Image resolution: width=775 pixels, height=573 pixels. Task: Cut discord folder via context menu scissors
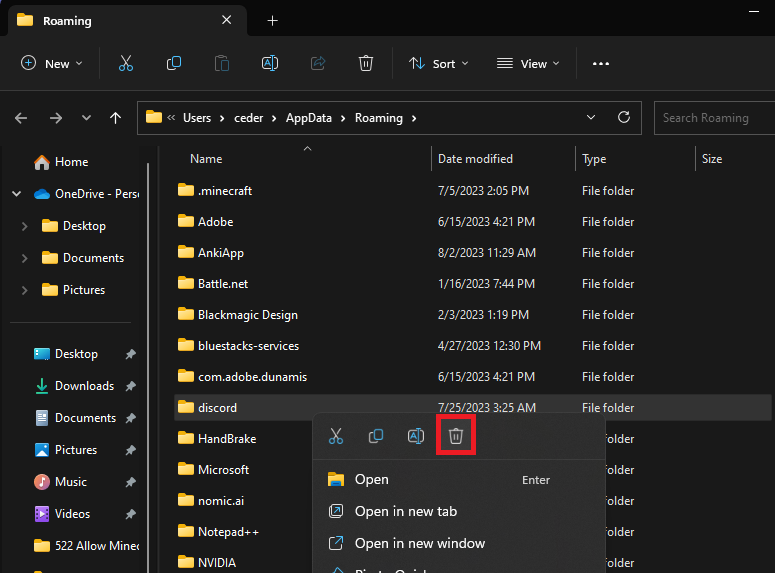point(336,436)
